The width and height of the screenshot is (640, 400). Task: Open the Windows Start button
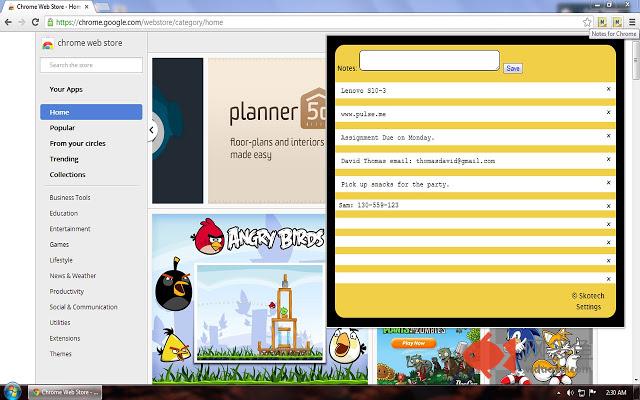pos(12,392)
